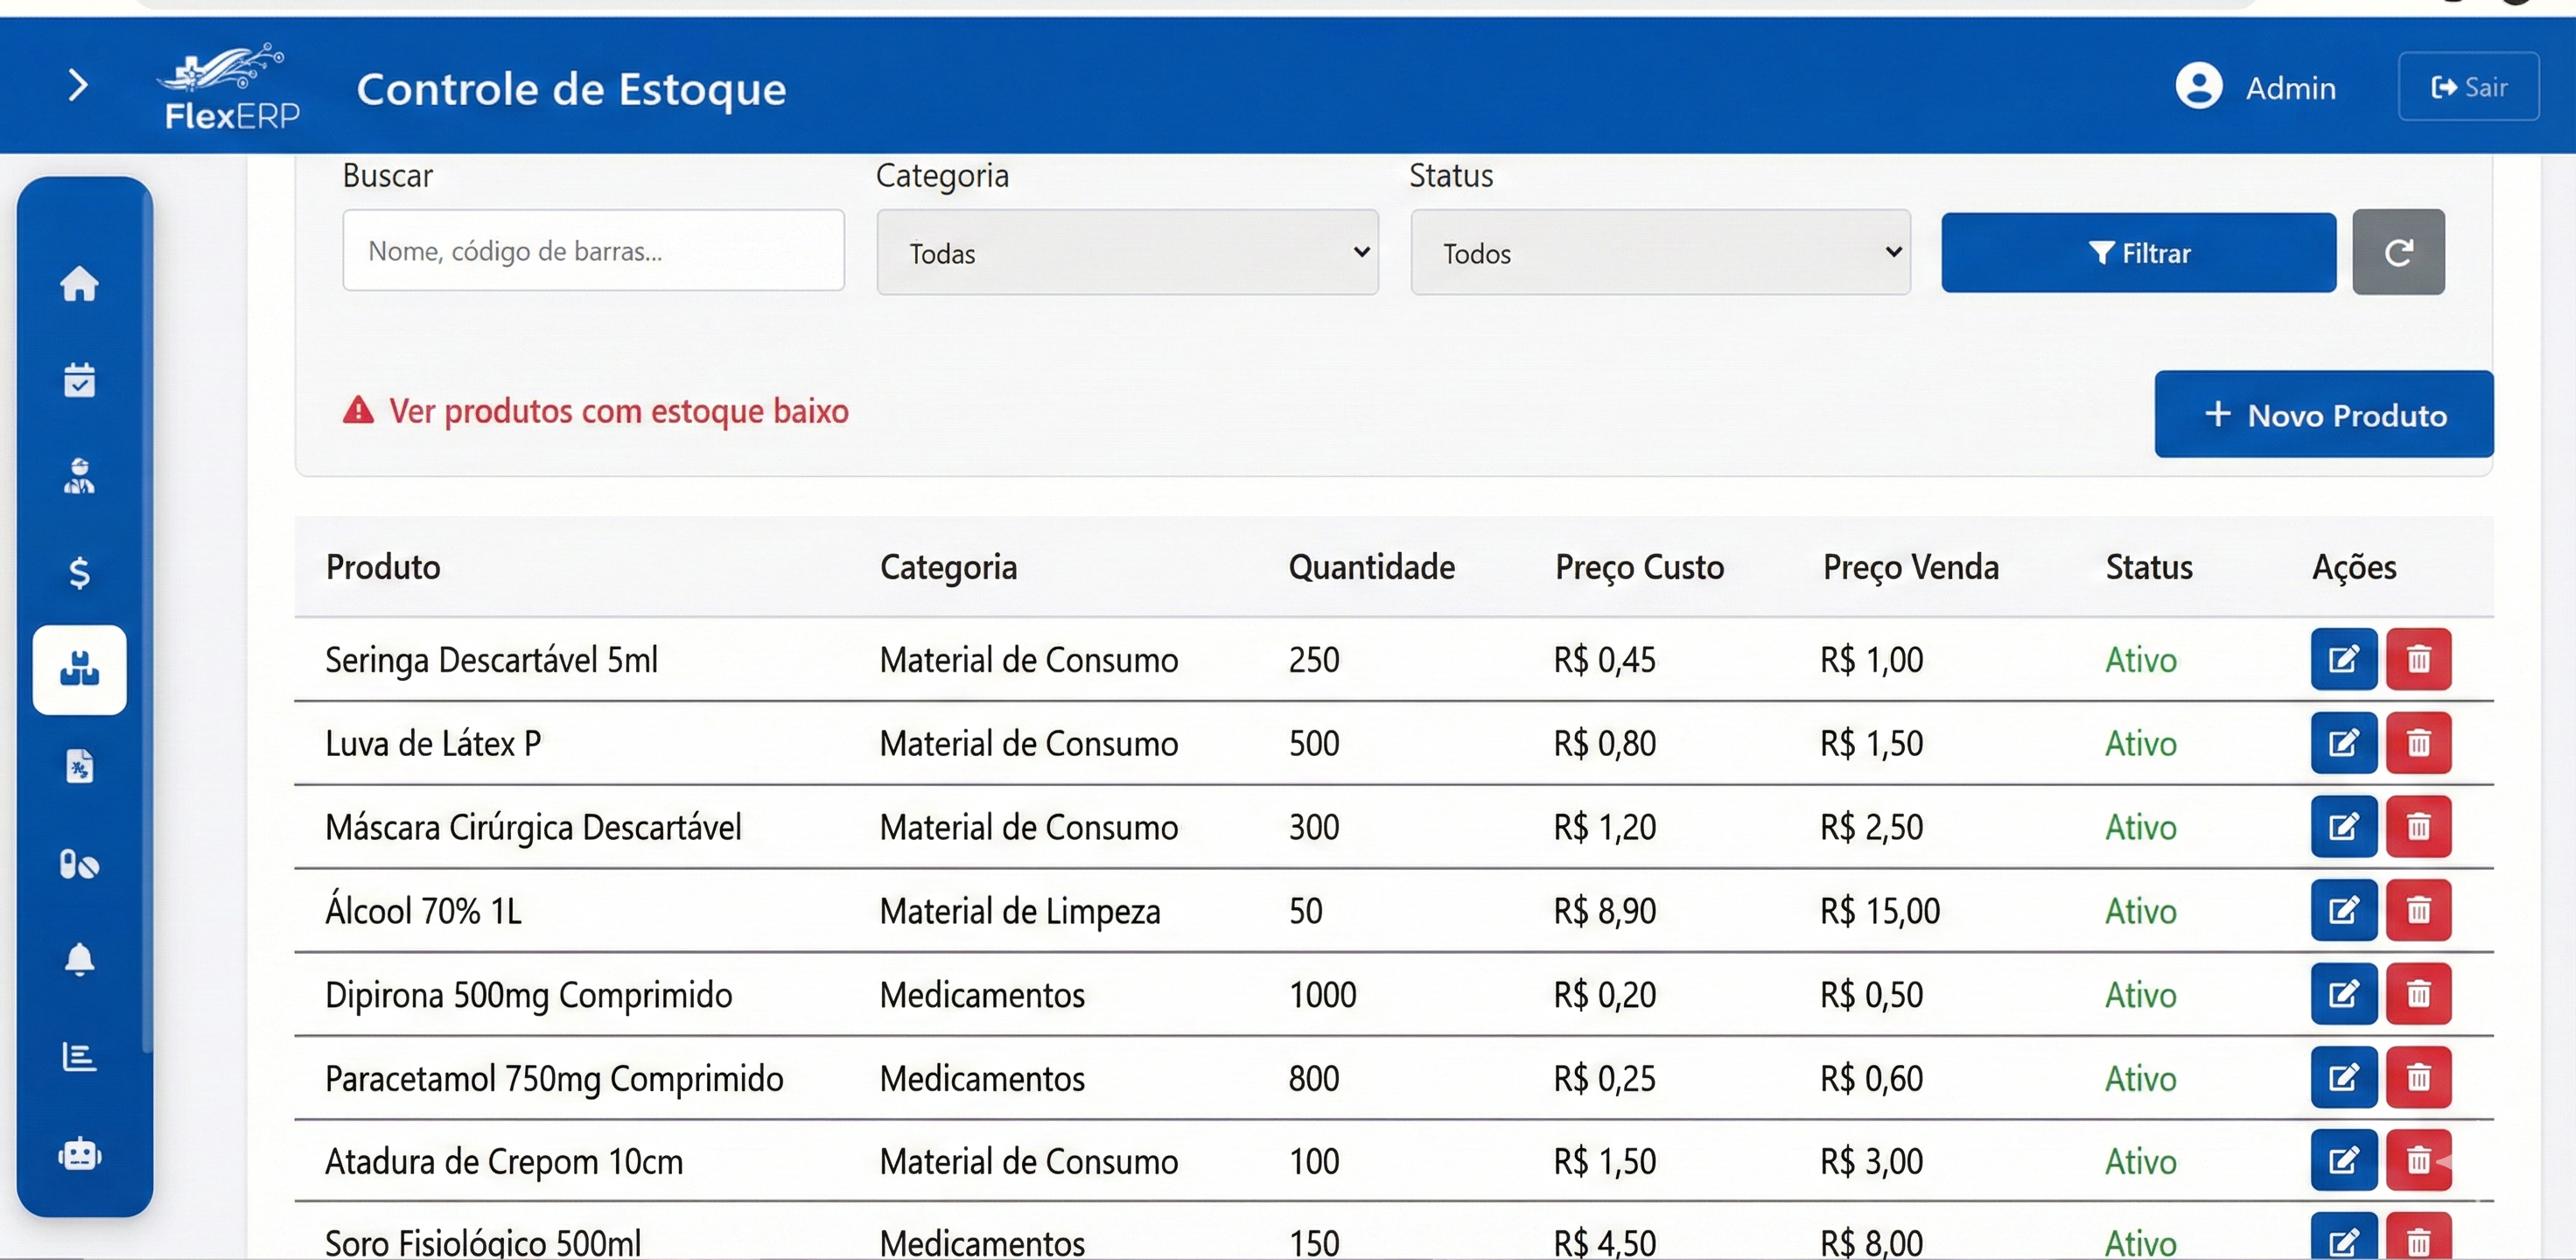2576x1260 pixels.
Task: Expand the sidebar with the chevron arrow
Action: (78, 86)
